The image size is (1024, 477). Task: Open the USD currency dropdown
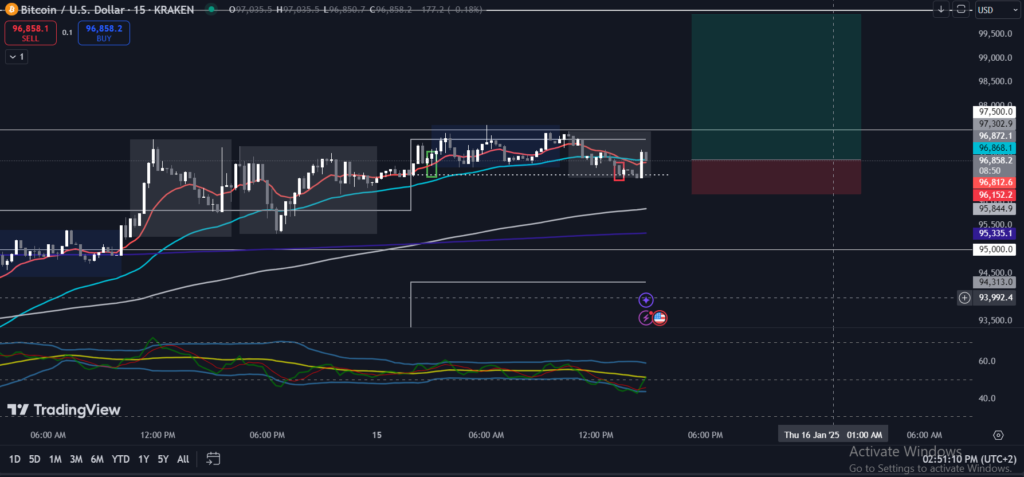(x=990, y=9)
